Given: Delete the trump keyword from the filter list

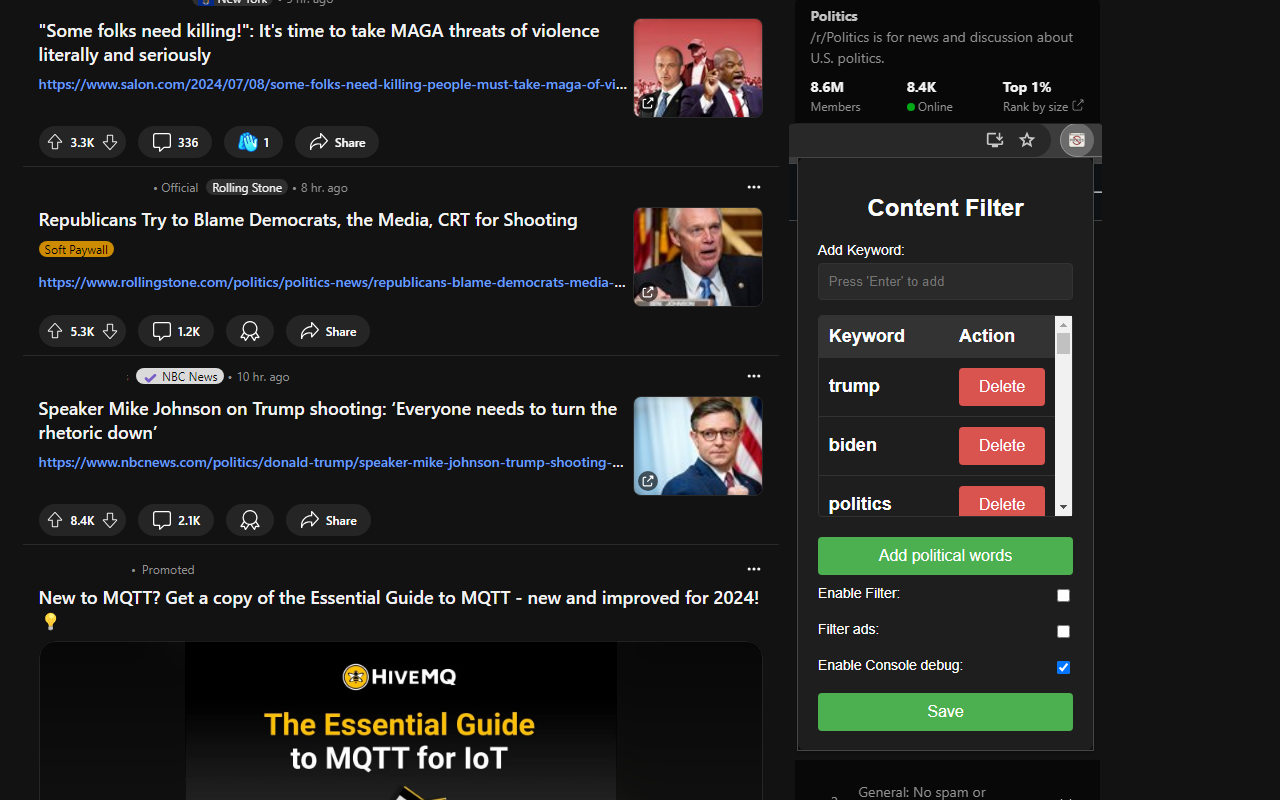Looking at the screenshot, I should [1001, 386].
